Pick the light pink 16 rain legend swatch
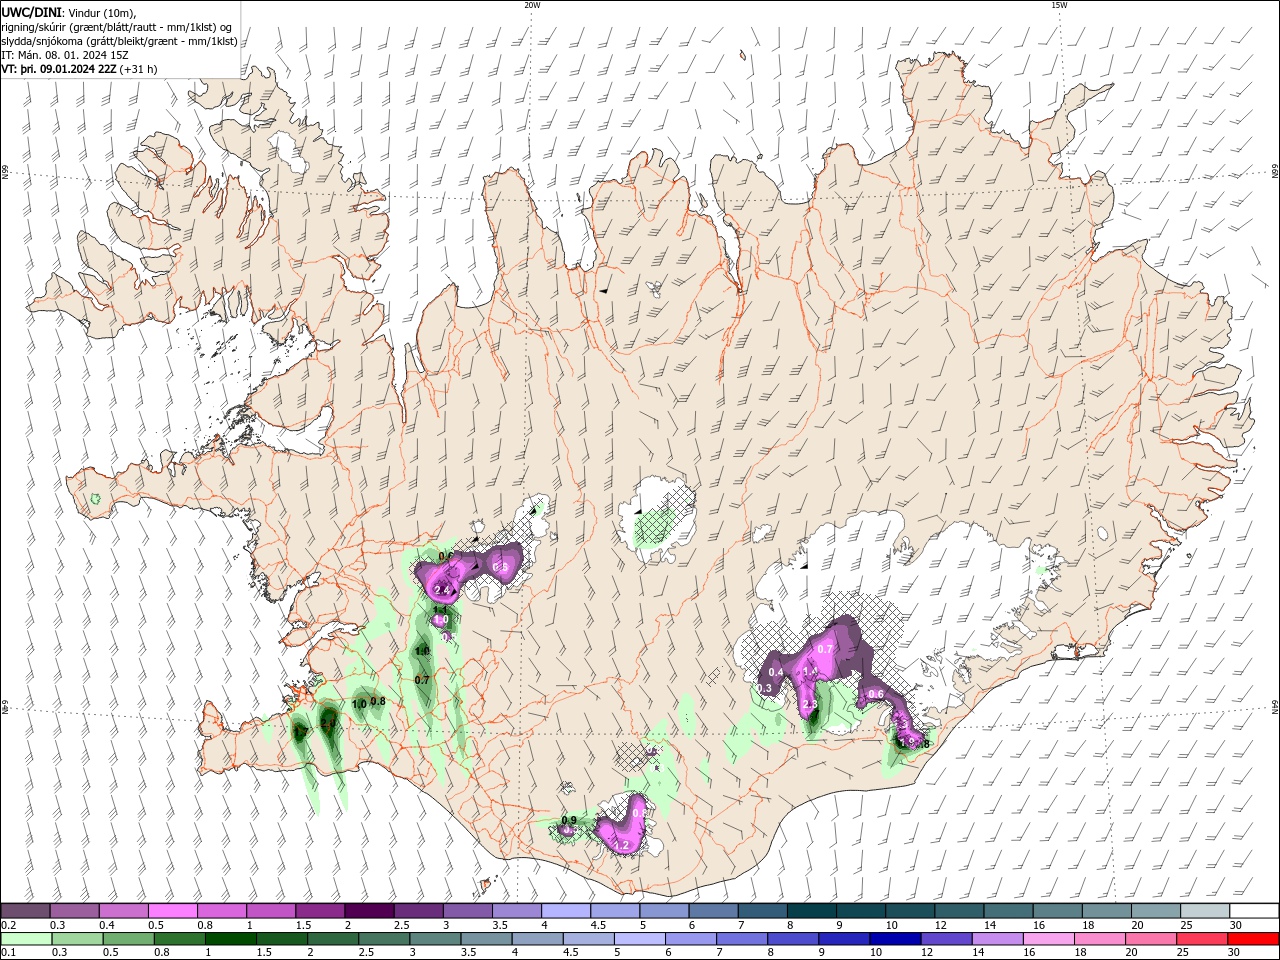The image size is (1280, 960). click(1049, 939)
